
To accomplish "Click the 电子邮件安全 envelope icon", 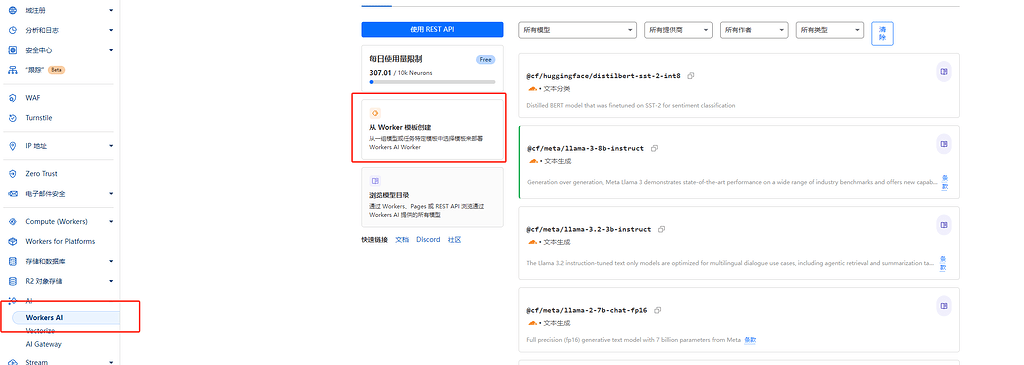I will tap(12, 194).
